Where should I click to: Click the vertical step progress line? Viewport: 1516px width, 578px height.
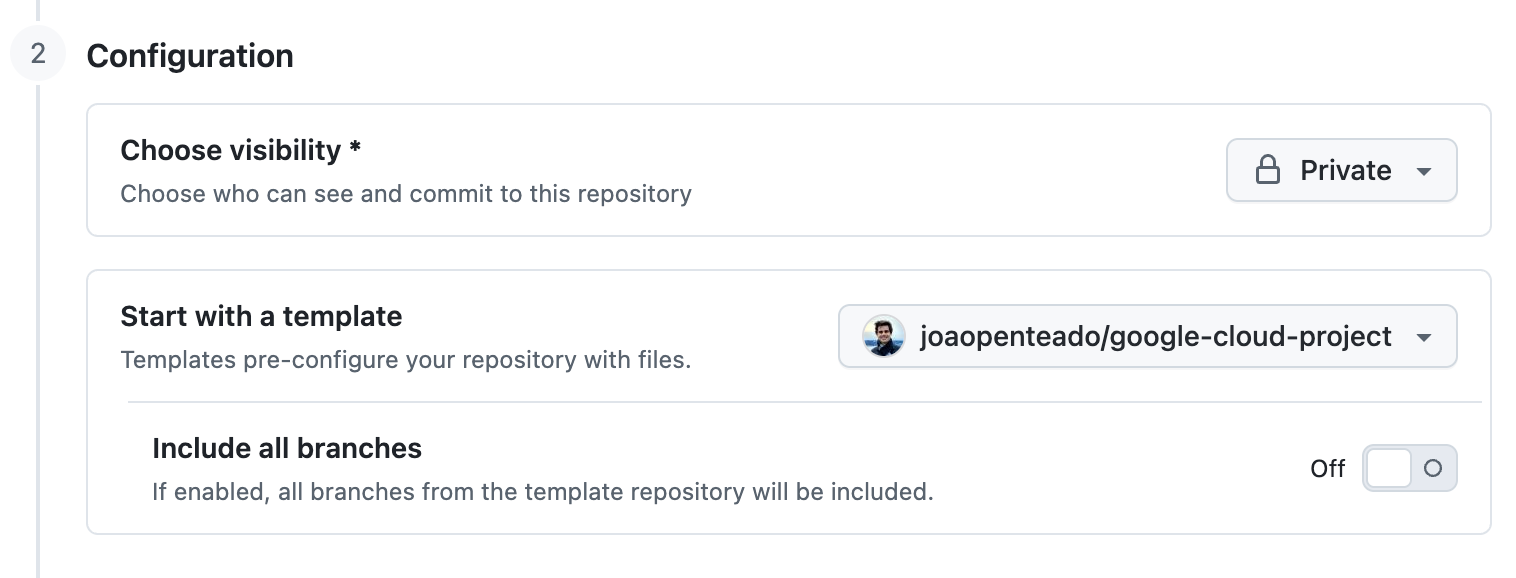[38, 330]
